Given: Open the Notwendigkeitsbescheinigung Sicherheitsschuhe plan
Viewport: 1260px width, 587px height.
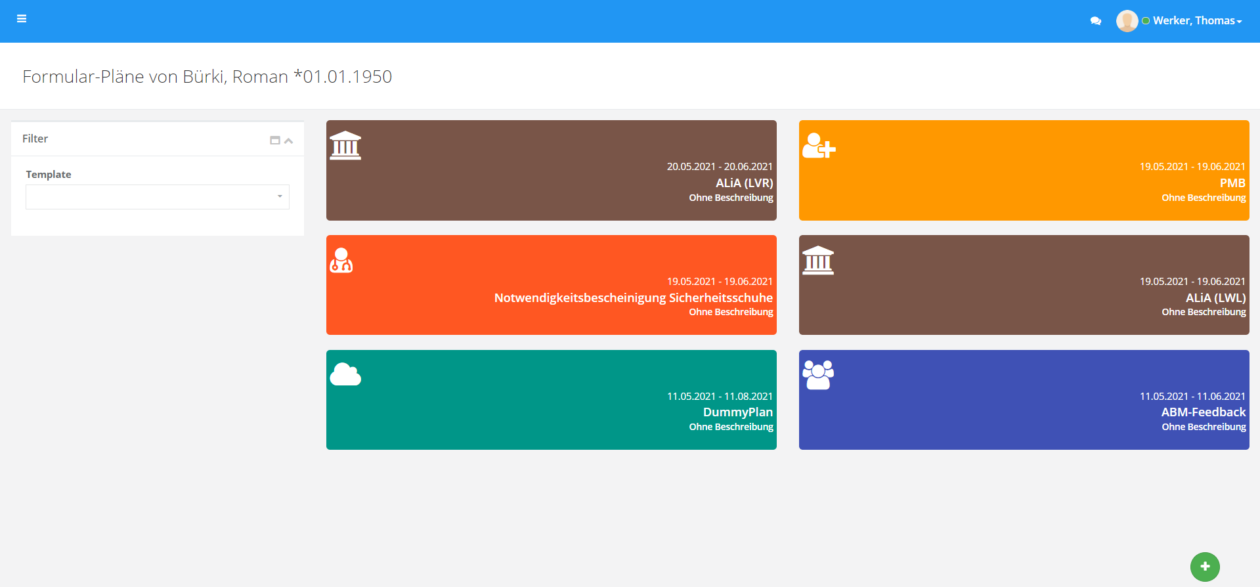Looking at the screenshot, I should (x=633, y=298).
